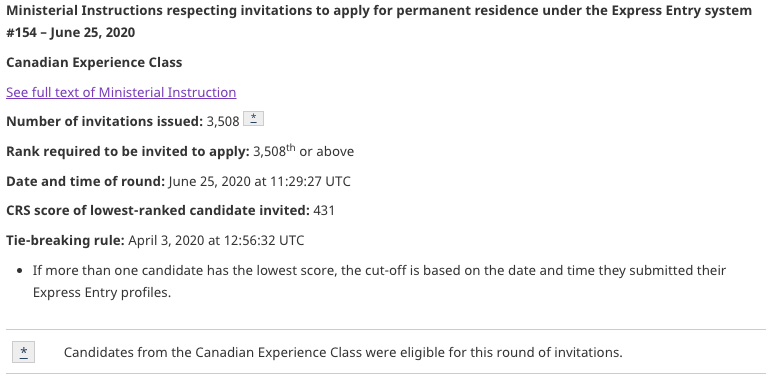Screen dimensions: 772x379
Task: Select the 'Rank required to be invited' label
Action: pyautogui.click(x=128, y=152)
